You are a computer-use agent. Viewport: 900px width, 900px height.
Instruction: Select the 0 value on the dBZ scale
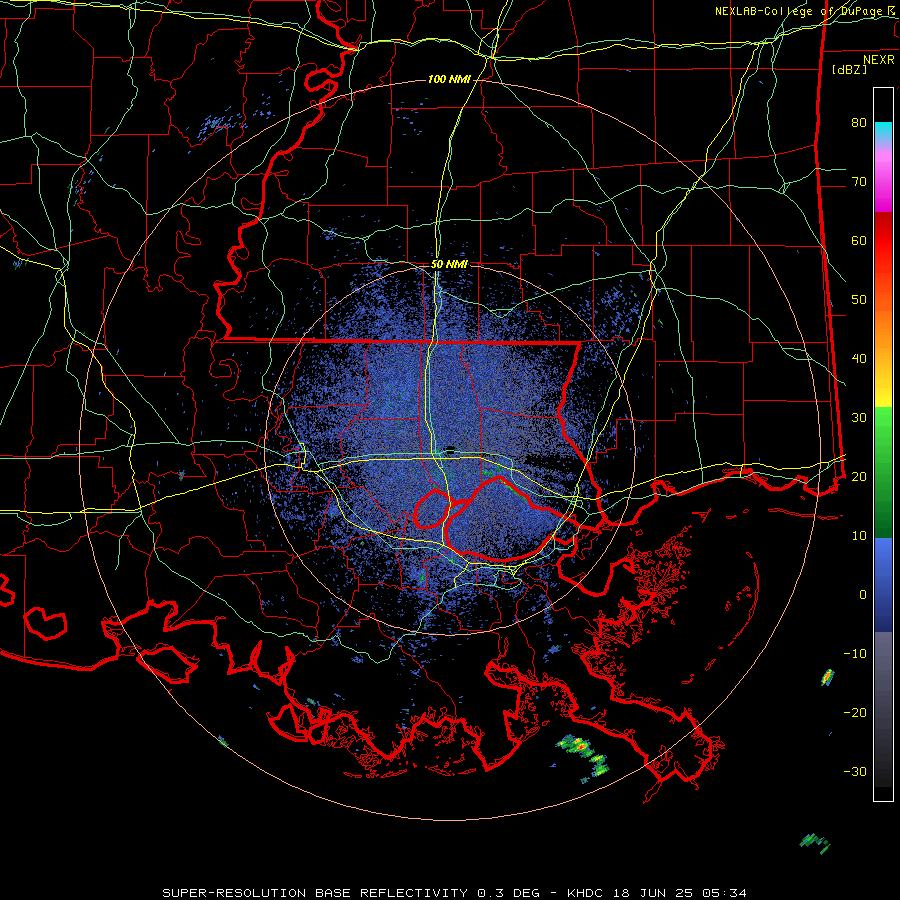point(863,595)
